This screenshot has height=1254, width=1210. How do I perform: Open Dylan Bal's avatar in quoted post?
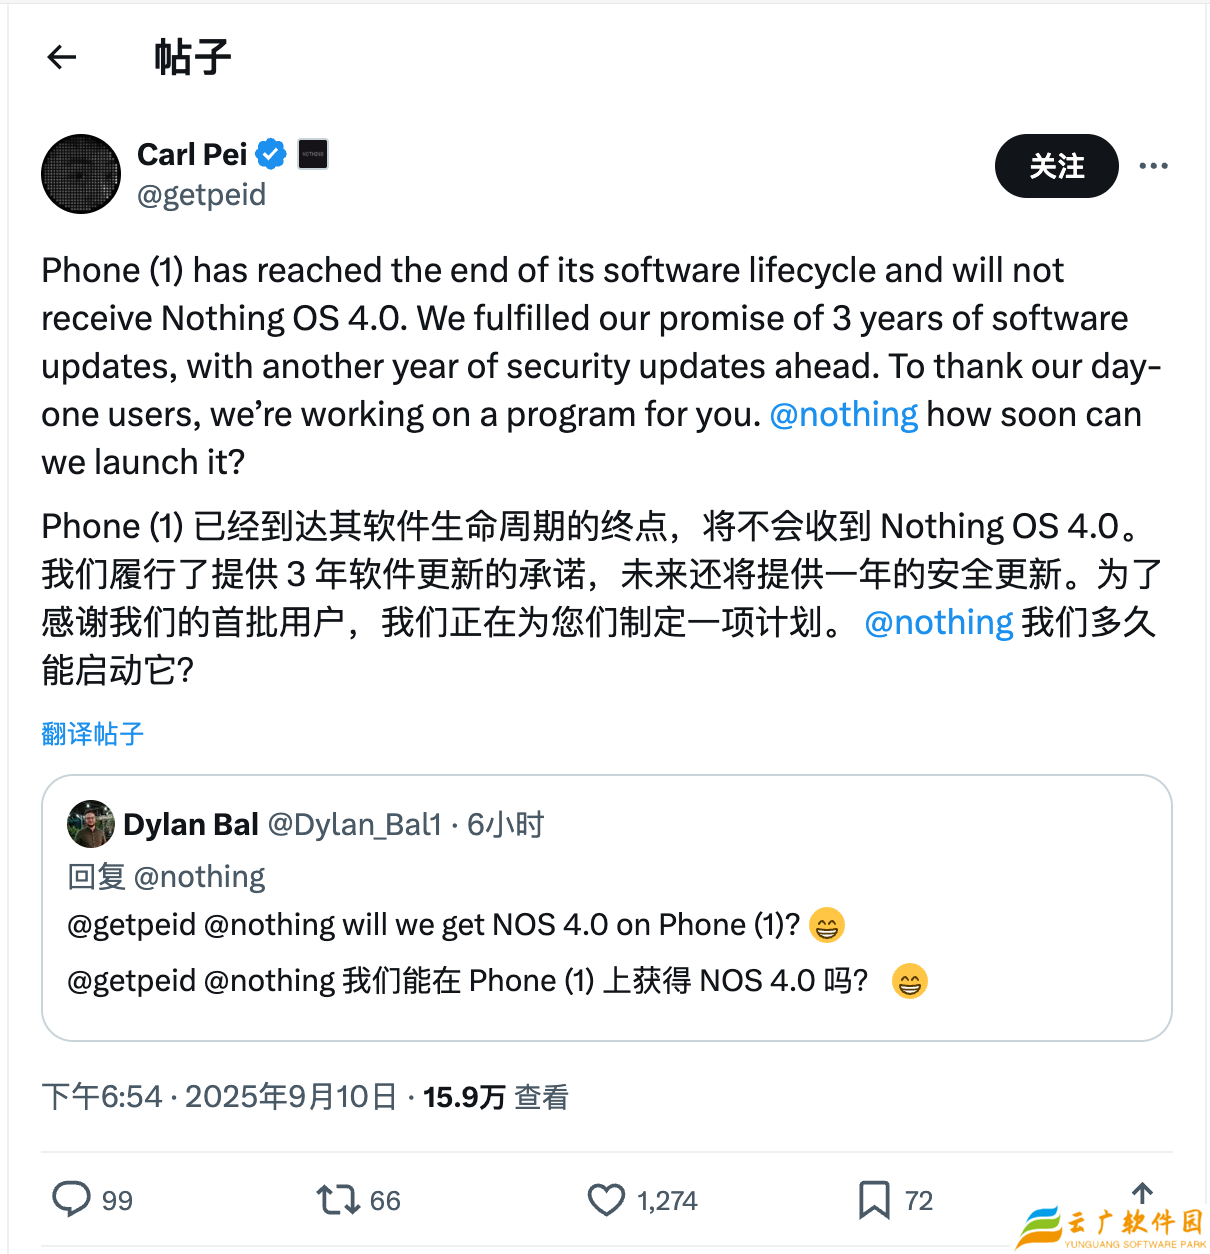pos(91,824)
